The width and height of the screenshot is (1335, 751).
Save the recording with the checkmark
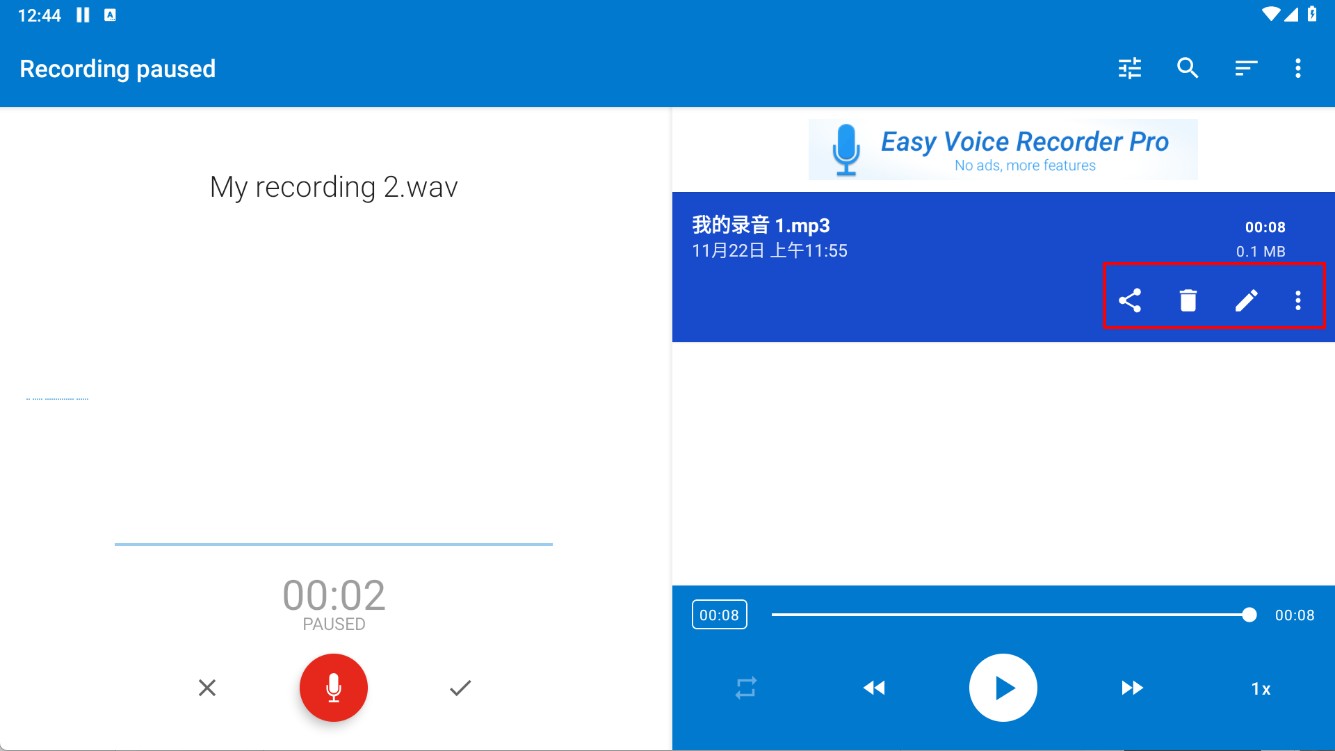(x=460, y=688)
